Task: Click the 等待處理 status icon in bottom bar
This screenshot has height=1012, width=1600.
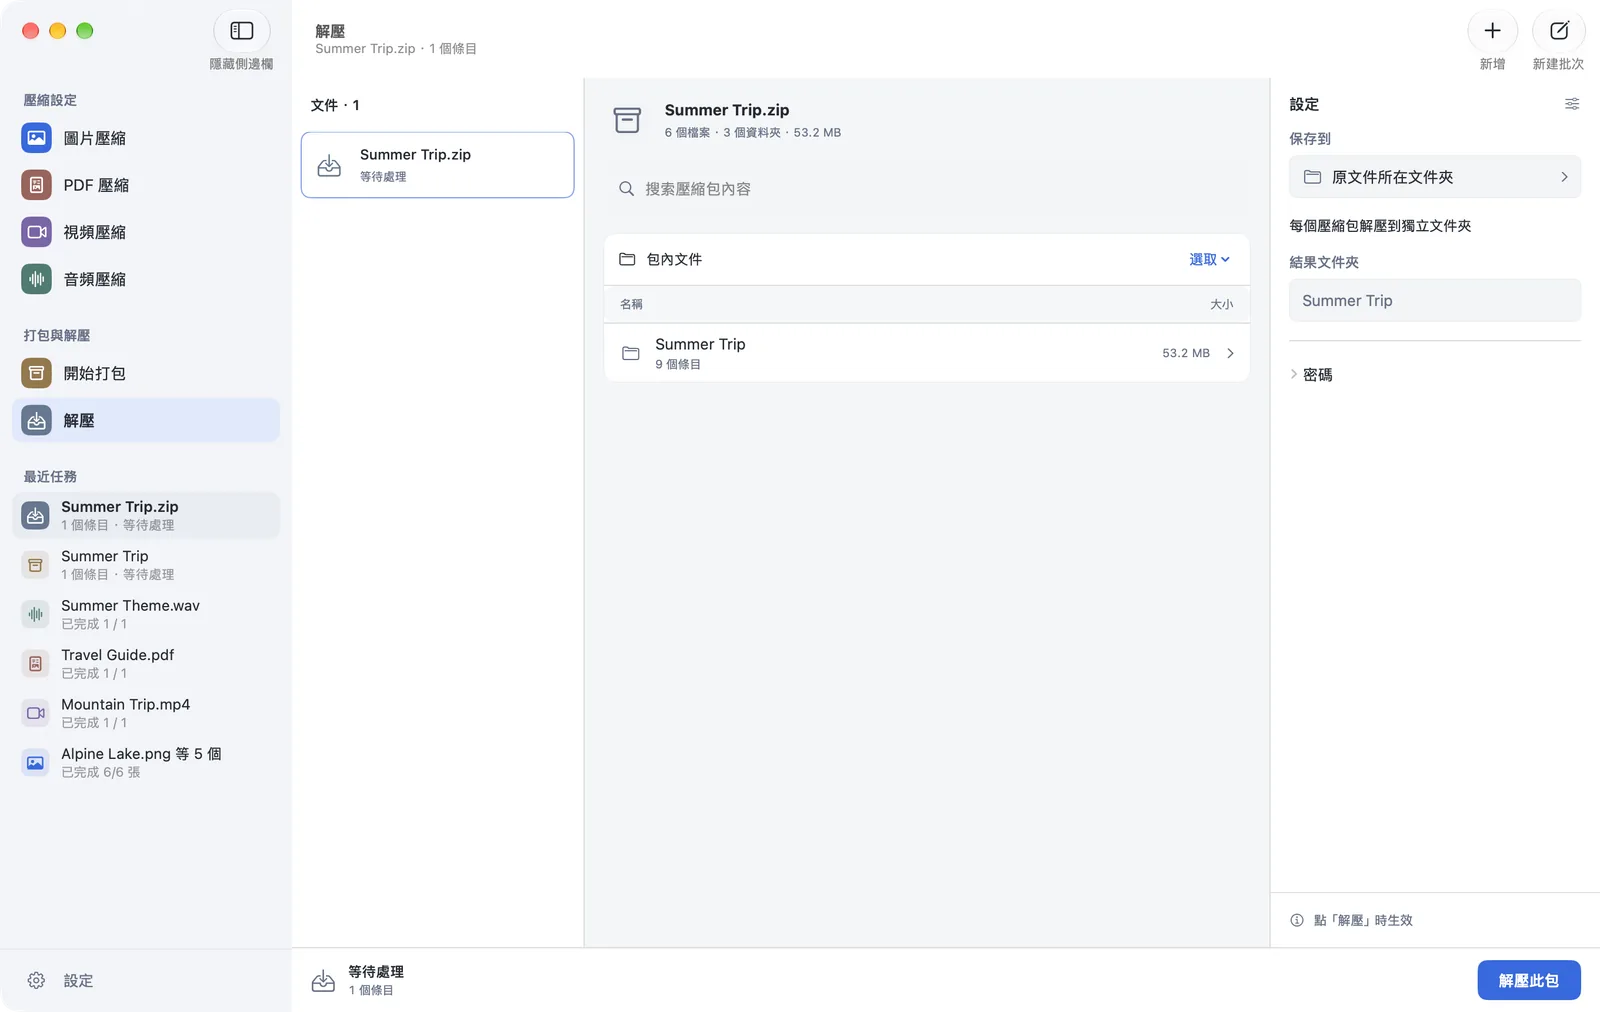Action: coord(323,981)
